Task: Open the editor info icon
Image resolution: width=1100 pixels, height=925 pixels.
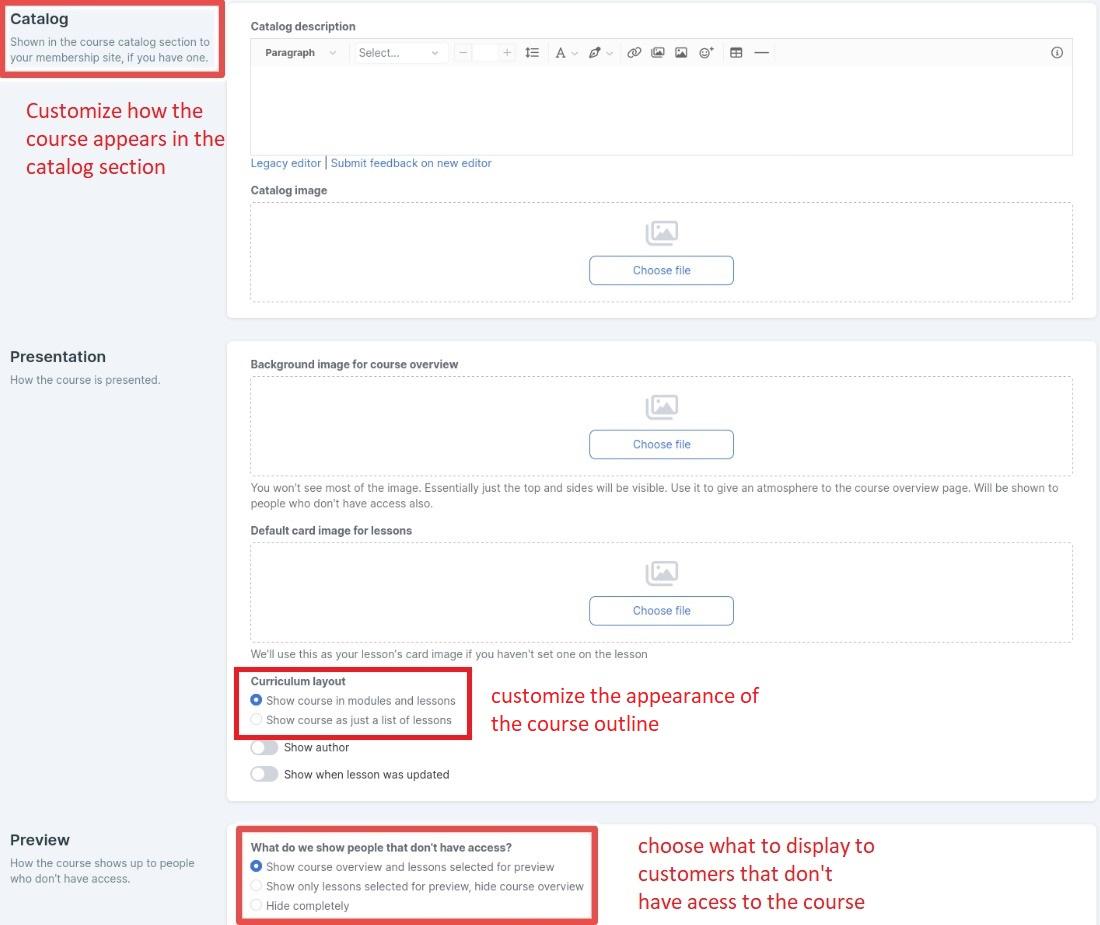Action: click(1057, 53)
